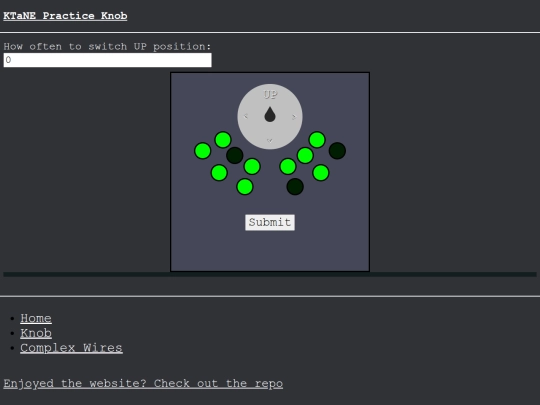The image size is (540, 405).
Task: Click the unlit LED at far right
Action: coord(337,151)
